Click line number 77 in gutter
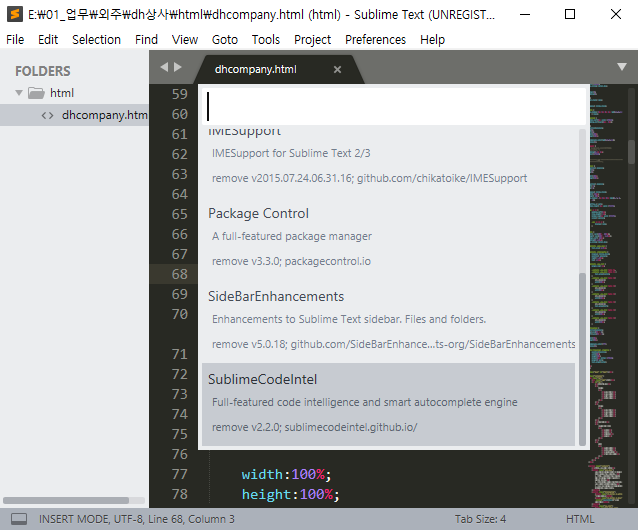 179,474
